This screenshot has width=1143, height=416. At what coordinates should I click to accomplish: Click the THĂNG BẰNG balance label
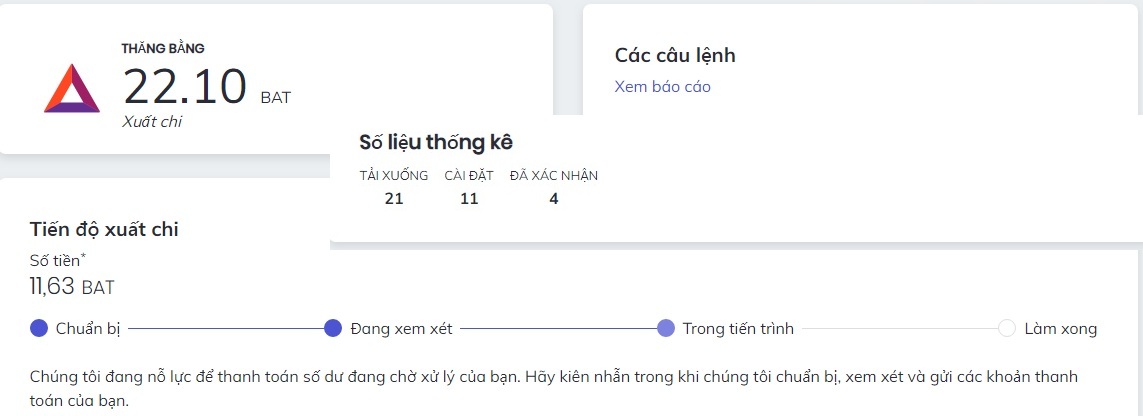(163, 48)
